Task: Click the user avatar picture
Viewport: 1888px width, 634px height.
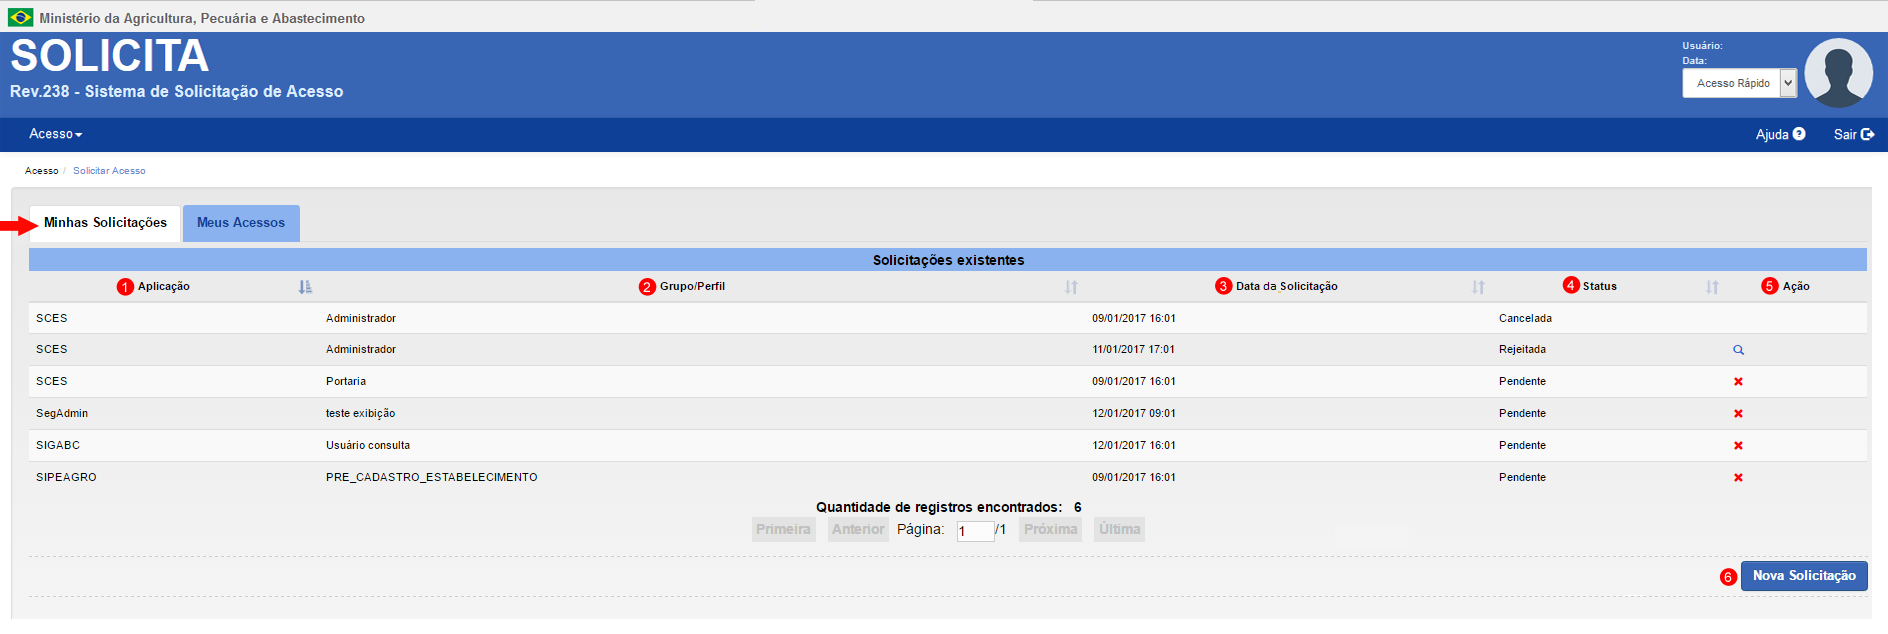Action: pyautogui.click(x=1838, y=73)
